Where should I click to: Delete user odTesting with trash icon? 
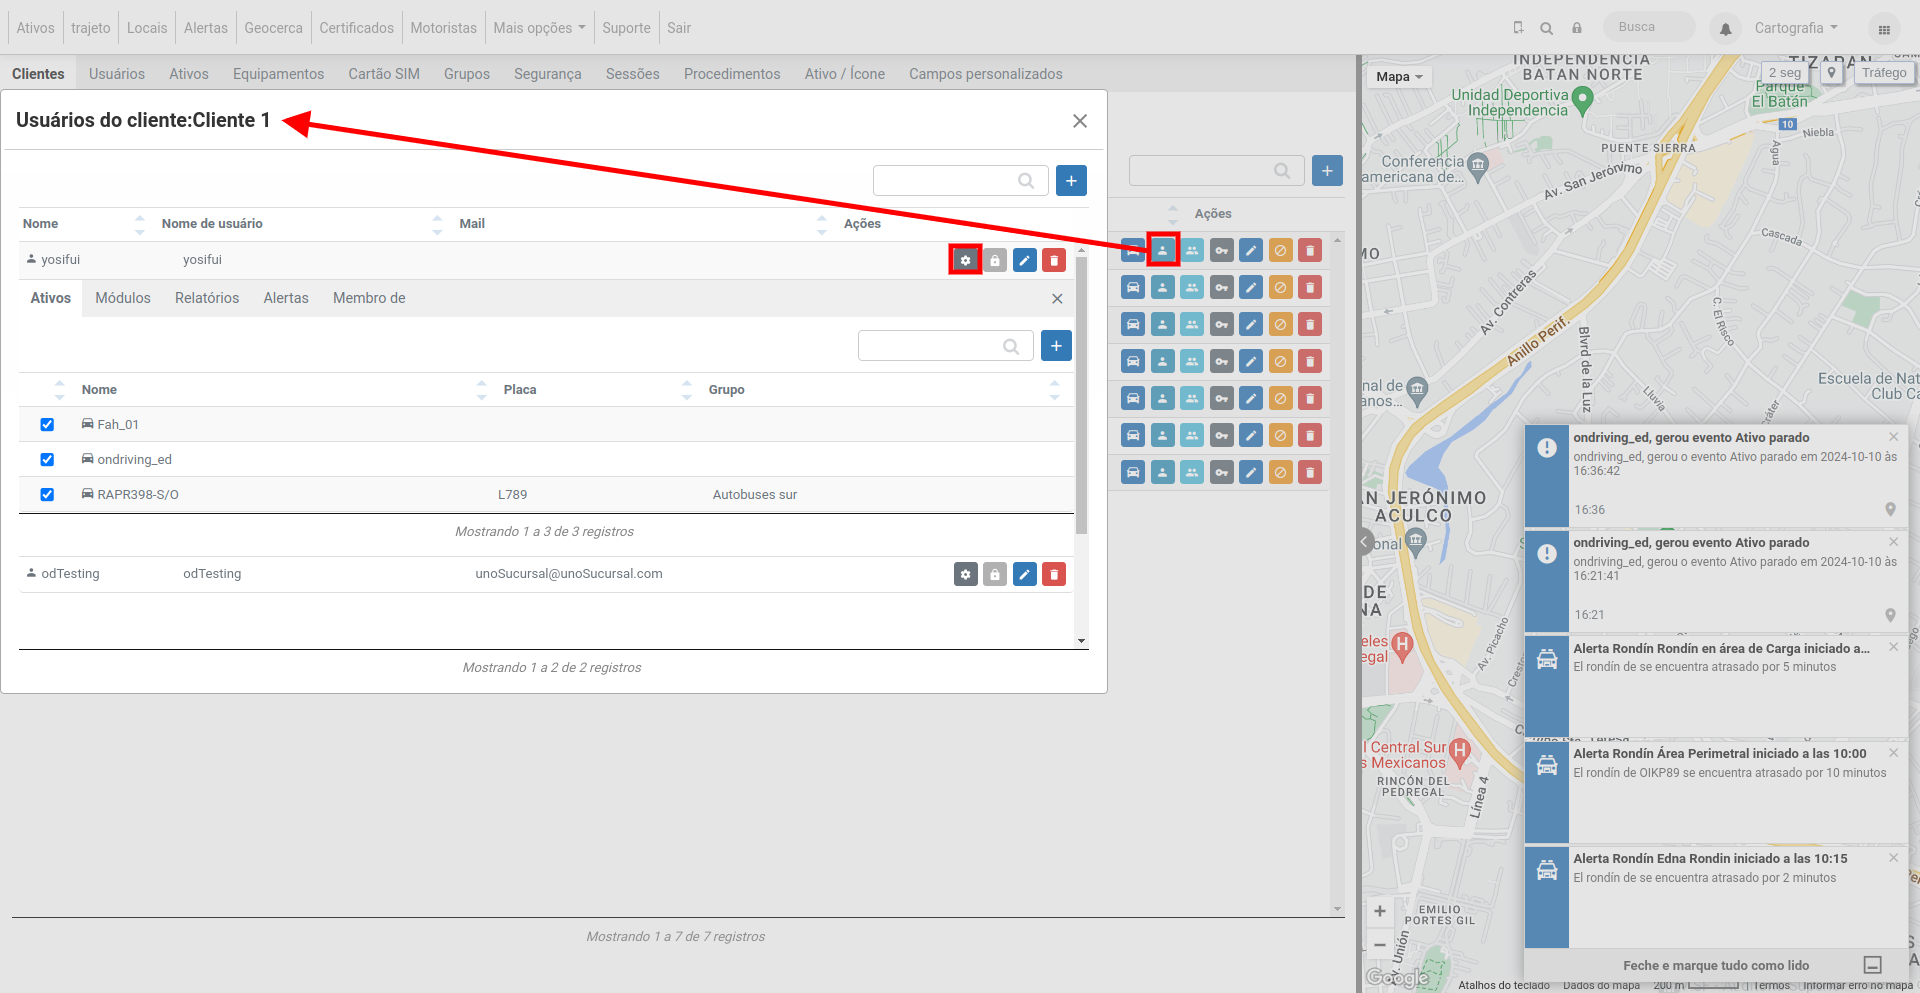(1054, 574)
